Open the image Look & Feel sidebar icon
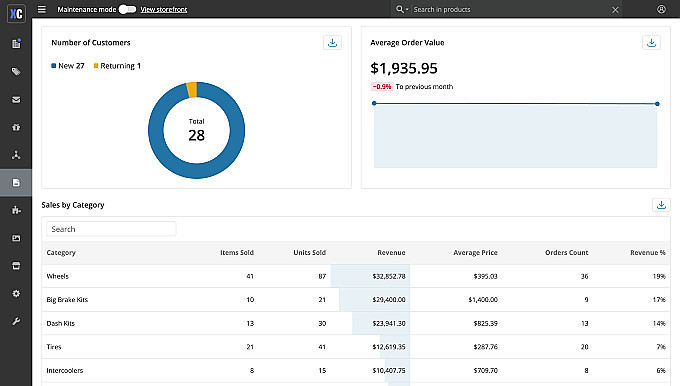Screen dimensions: 680x386 pos(16,238)
